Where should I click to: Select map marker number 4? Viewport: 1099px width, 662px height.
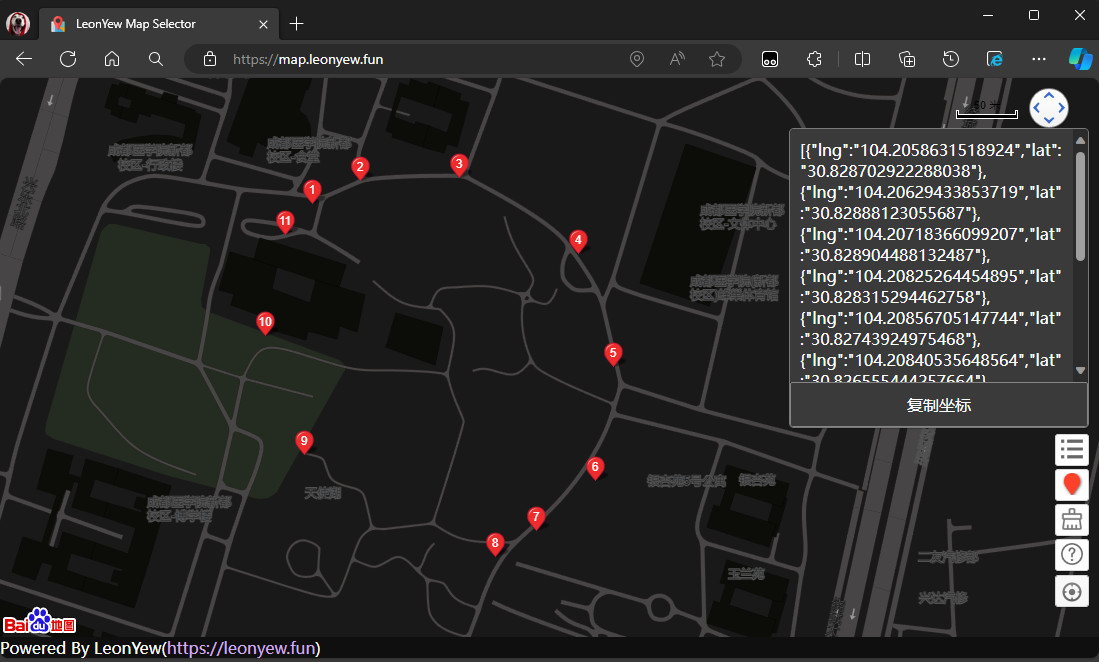pos(578,240)
